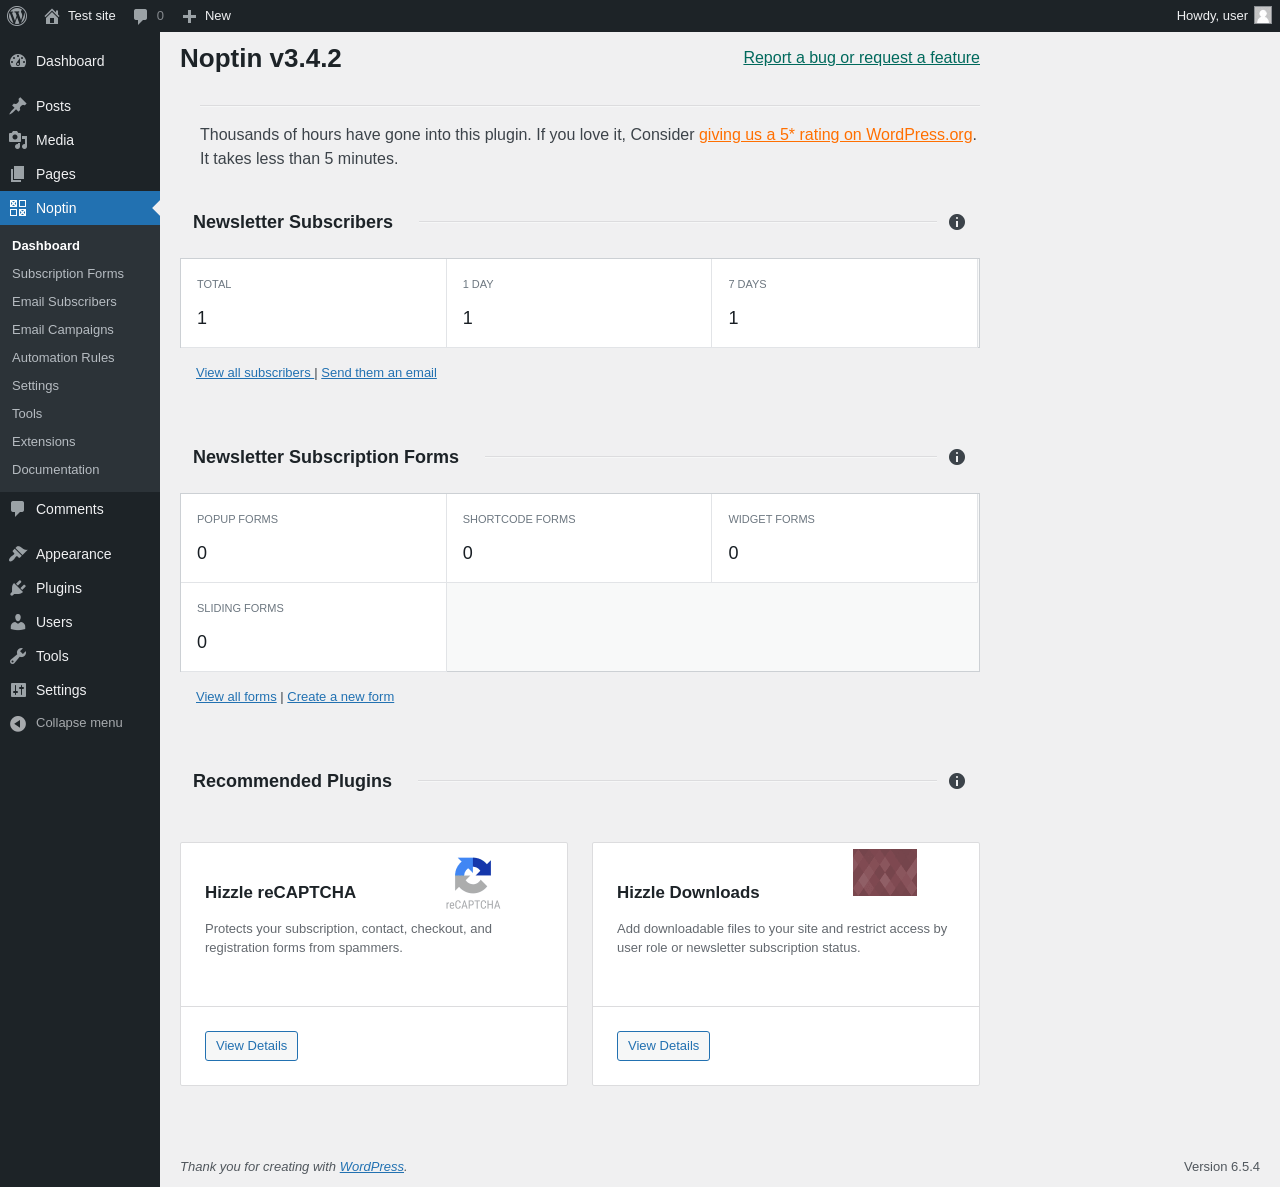The height and width of the screenshot is (1187, 1280).
Task: Click the Settings sliders icon
Action: point(18,690)
